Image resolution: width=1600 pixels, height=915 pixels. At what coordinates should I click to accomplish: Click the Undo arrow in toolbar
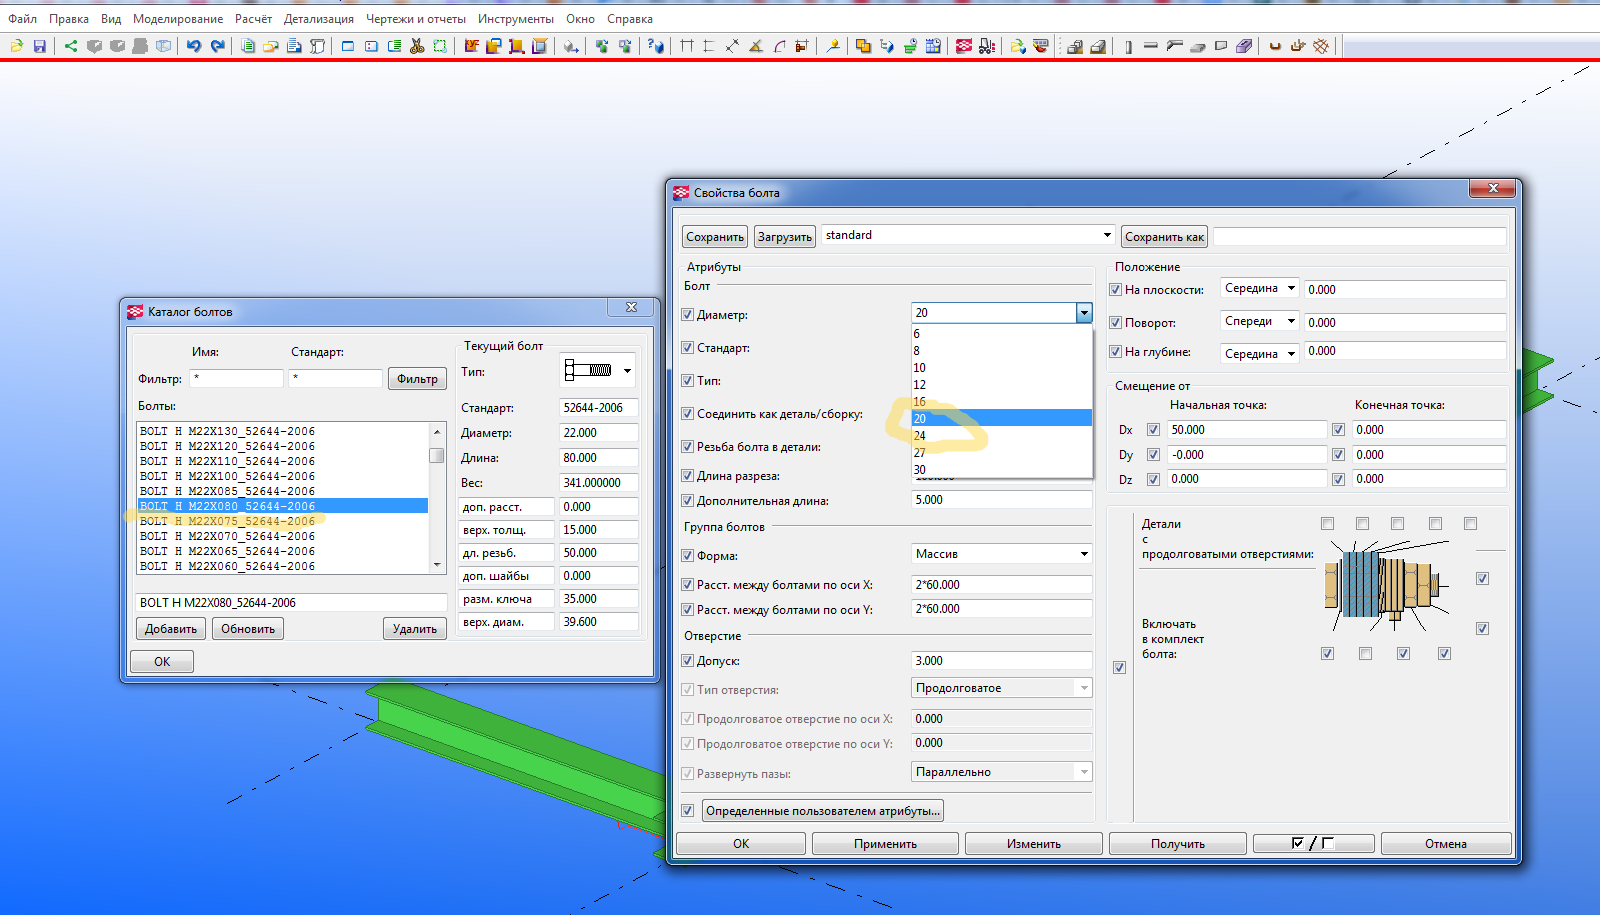(x=193, y=46)
